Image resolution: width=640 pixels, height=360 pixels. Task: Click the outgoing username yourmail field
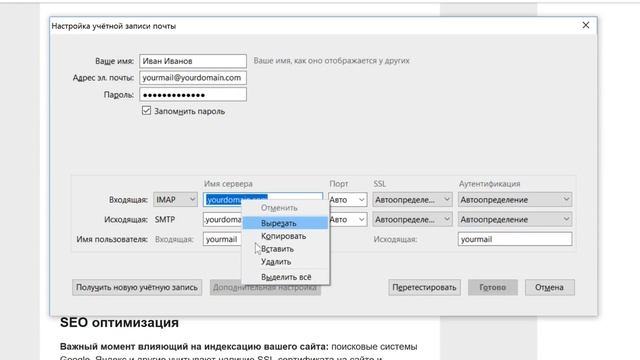click(x=515, y=239)
